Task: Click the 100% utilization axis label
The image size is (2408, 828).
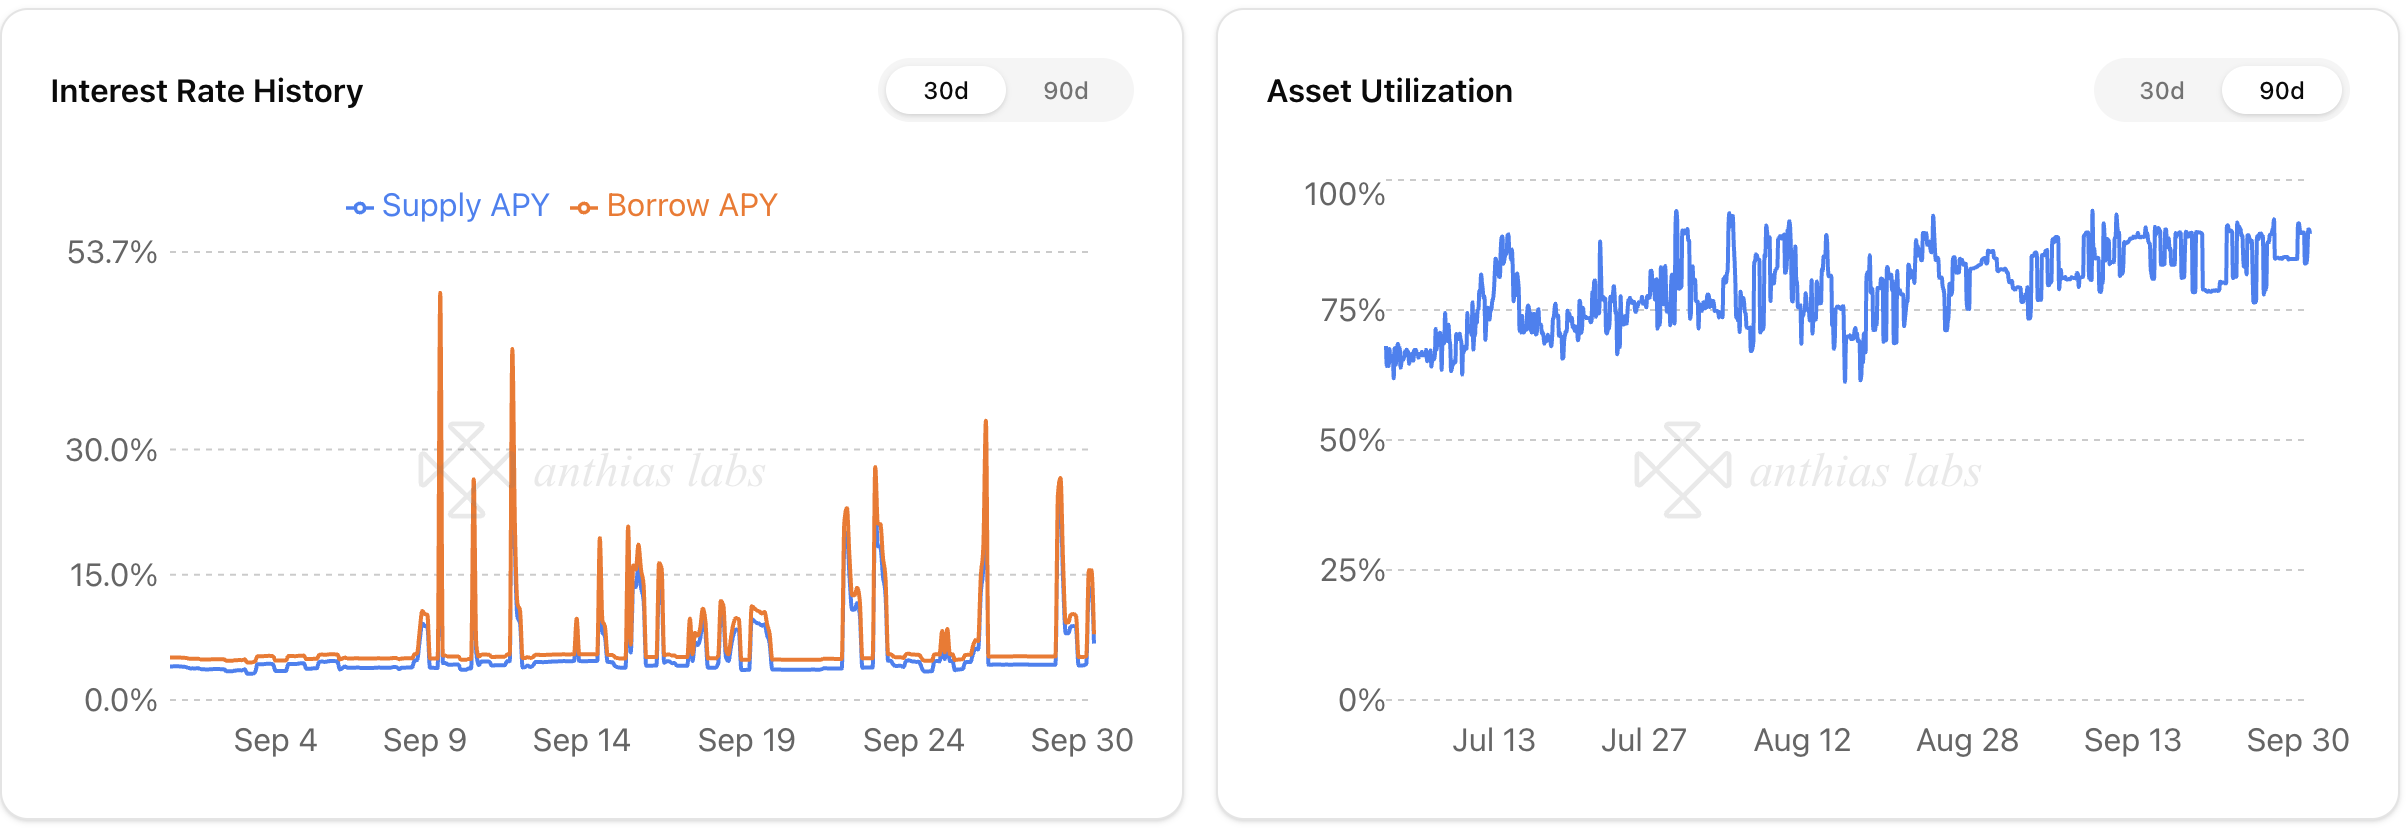Action: tap(1344, 194)
